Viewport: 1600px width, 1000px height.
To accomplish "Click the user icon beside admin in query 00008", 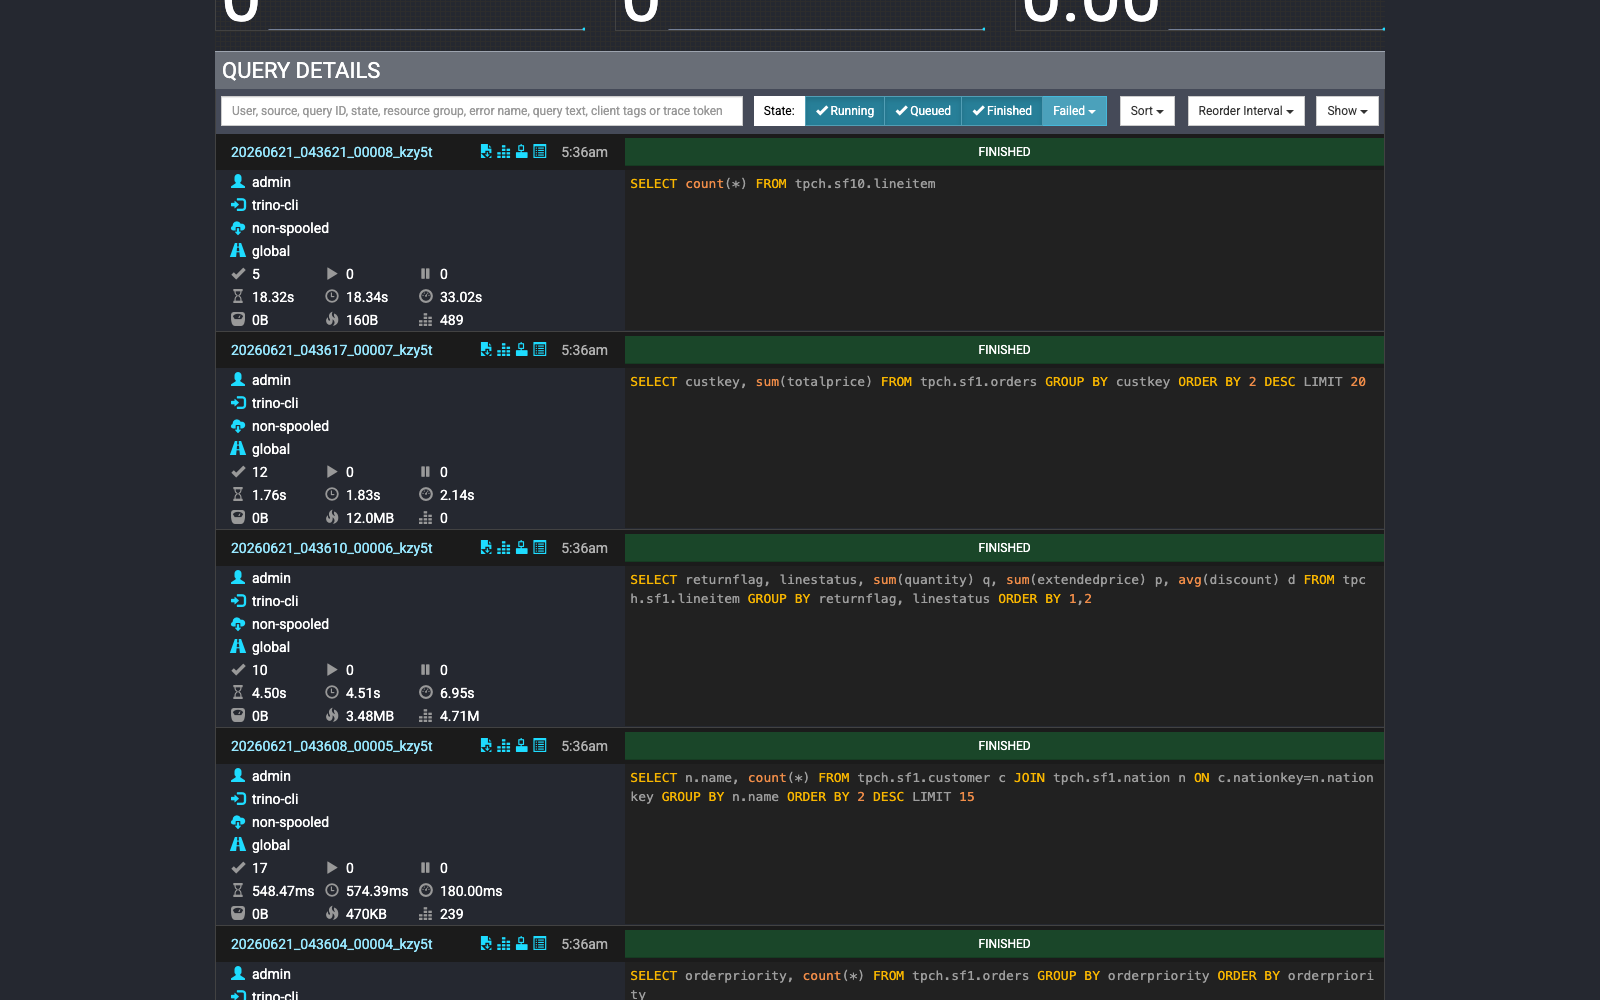I will (x=238, y=182).
